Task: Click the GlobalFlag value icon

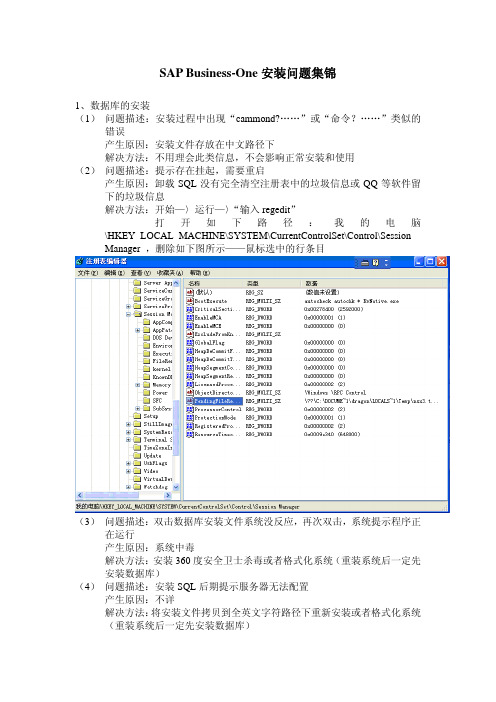Action: (190, 342)
